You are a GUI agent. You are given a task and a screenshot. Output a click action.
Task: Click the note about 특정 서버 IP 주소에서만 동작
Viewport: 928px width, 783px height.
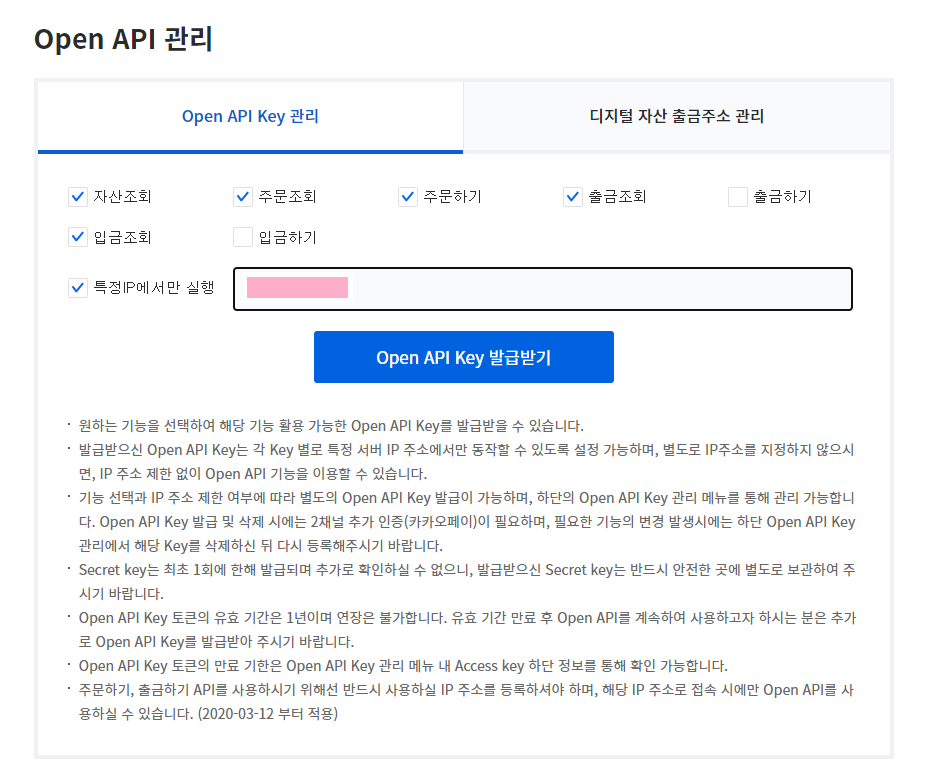tap(467, 462)
